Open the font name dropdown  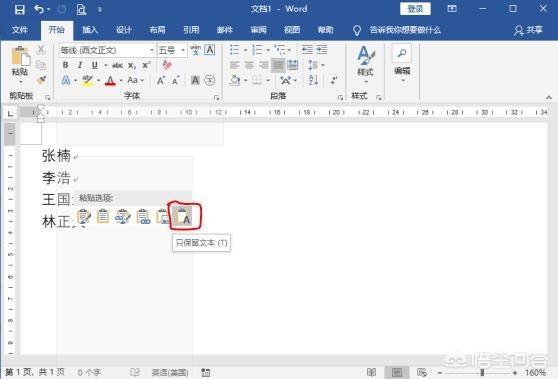152,50
